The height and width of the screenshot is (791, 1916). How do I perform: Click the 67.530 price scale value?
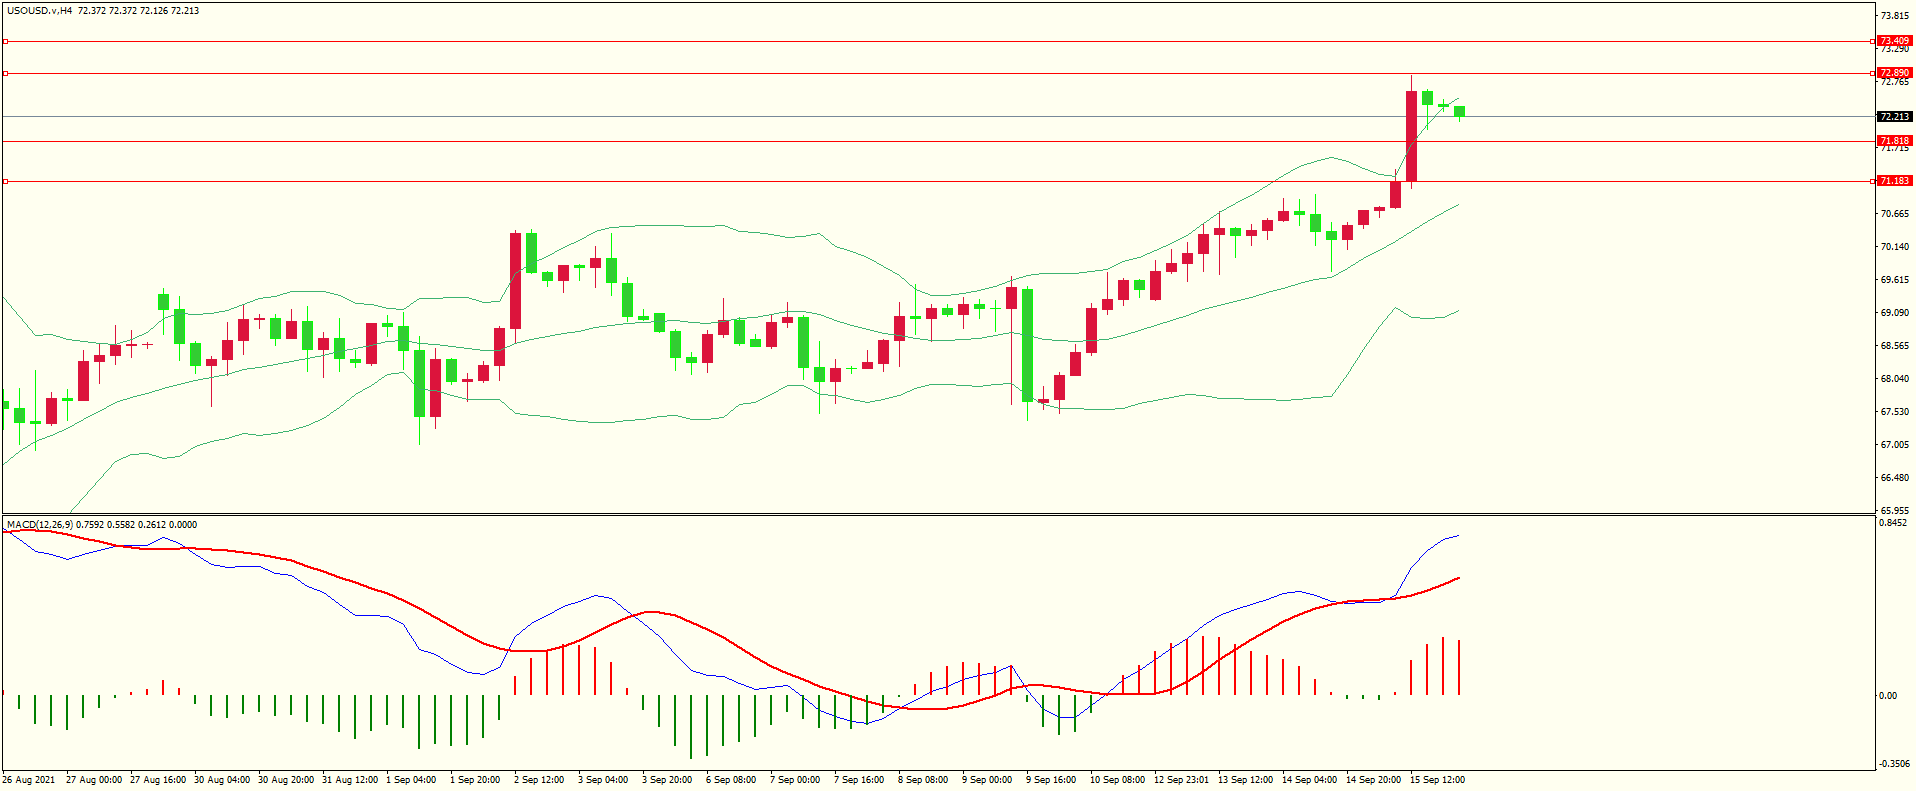click(x=1895, y=412)
